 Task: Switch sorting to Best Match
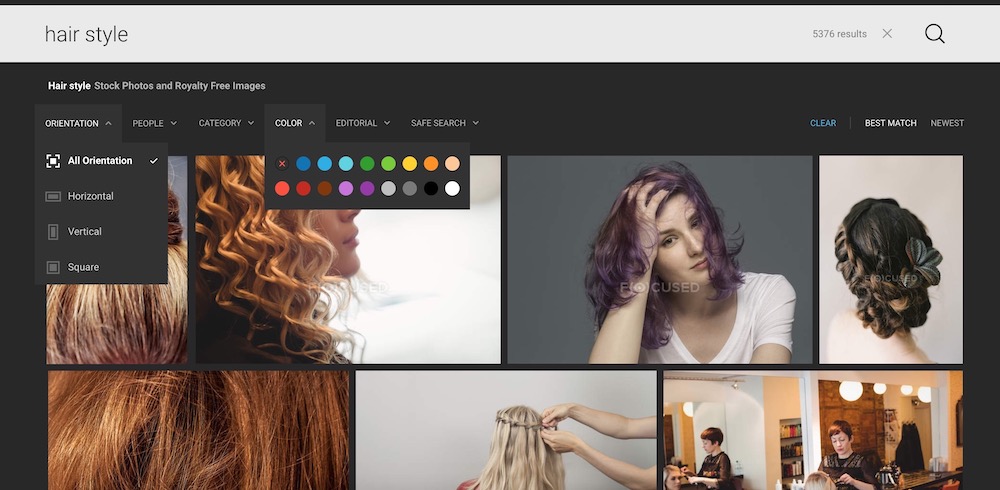pos(890,123)
